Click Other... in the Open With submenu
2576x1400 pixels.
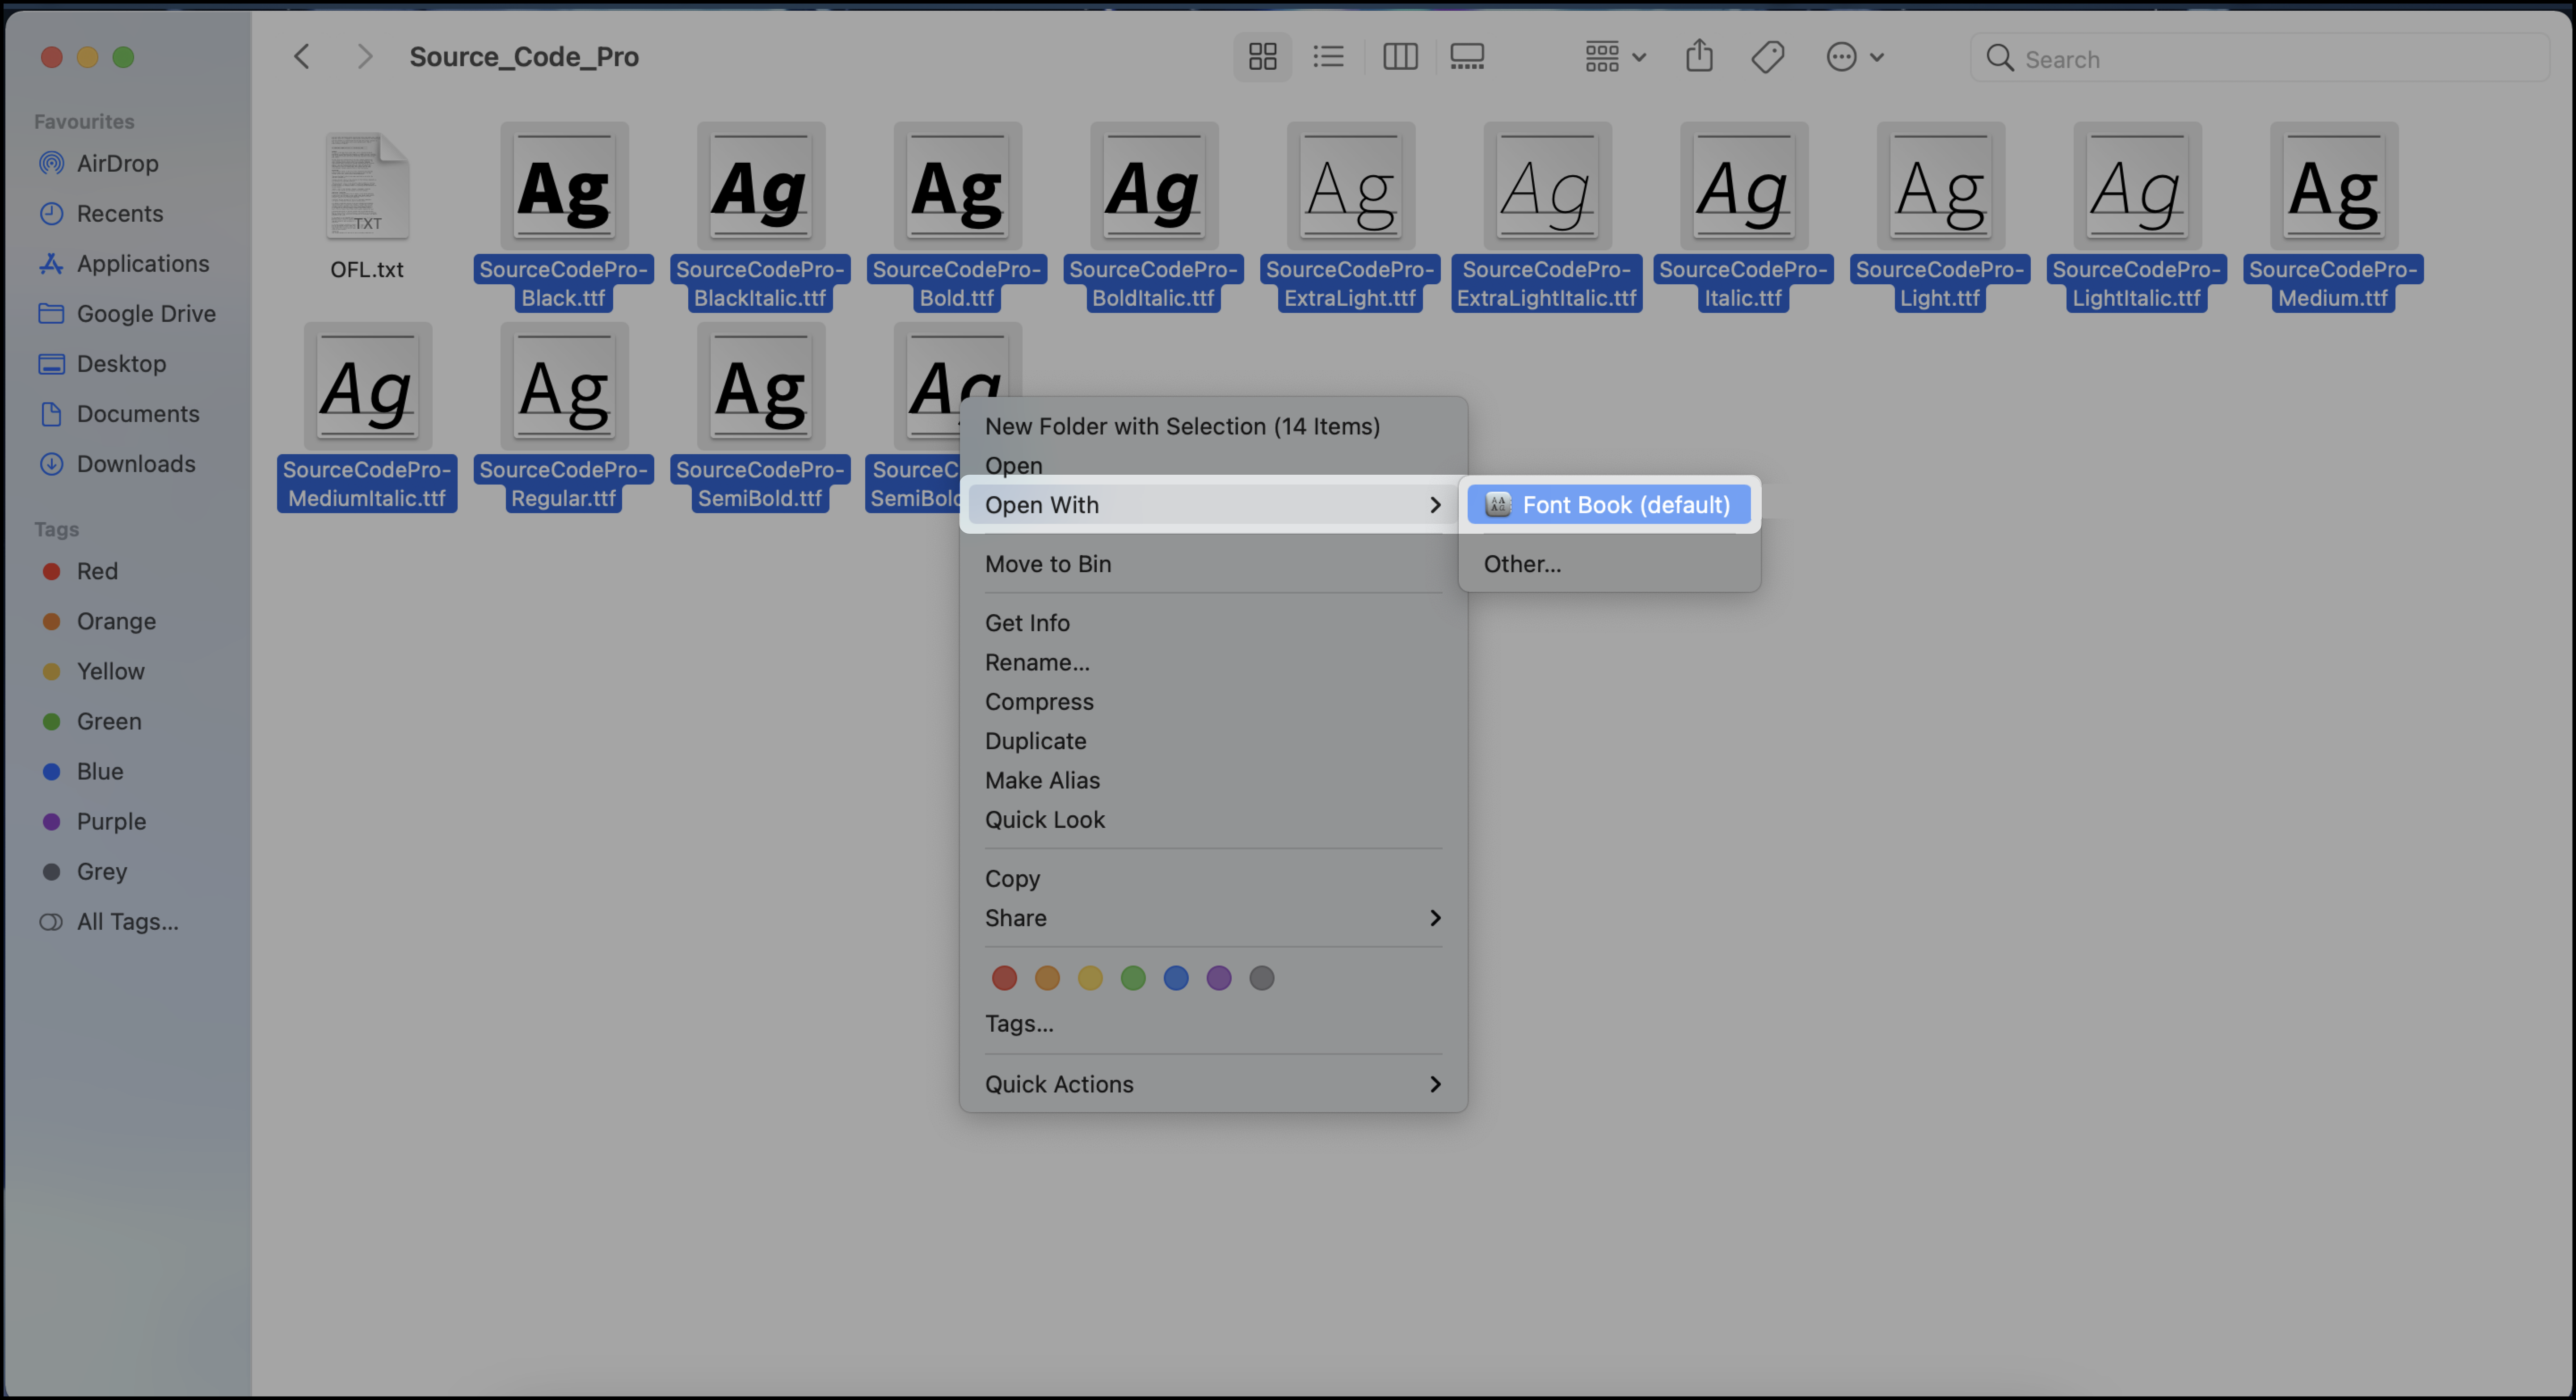(x=1522, y=564)
